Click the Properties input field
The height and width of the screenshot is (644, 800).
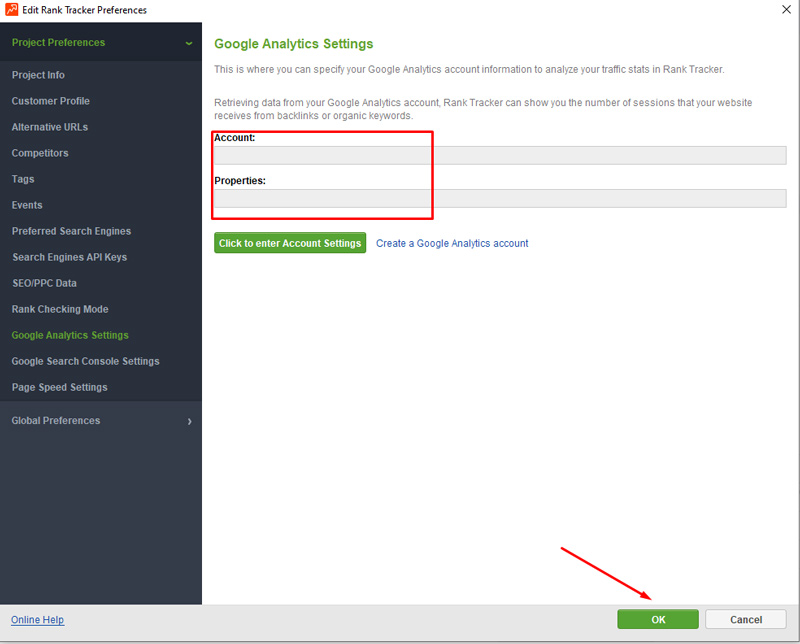coord(500,199)
